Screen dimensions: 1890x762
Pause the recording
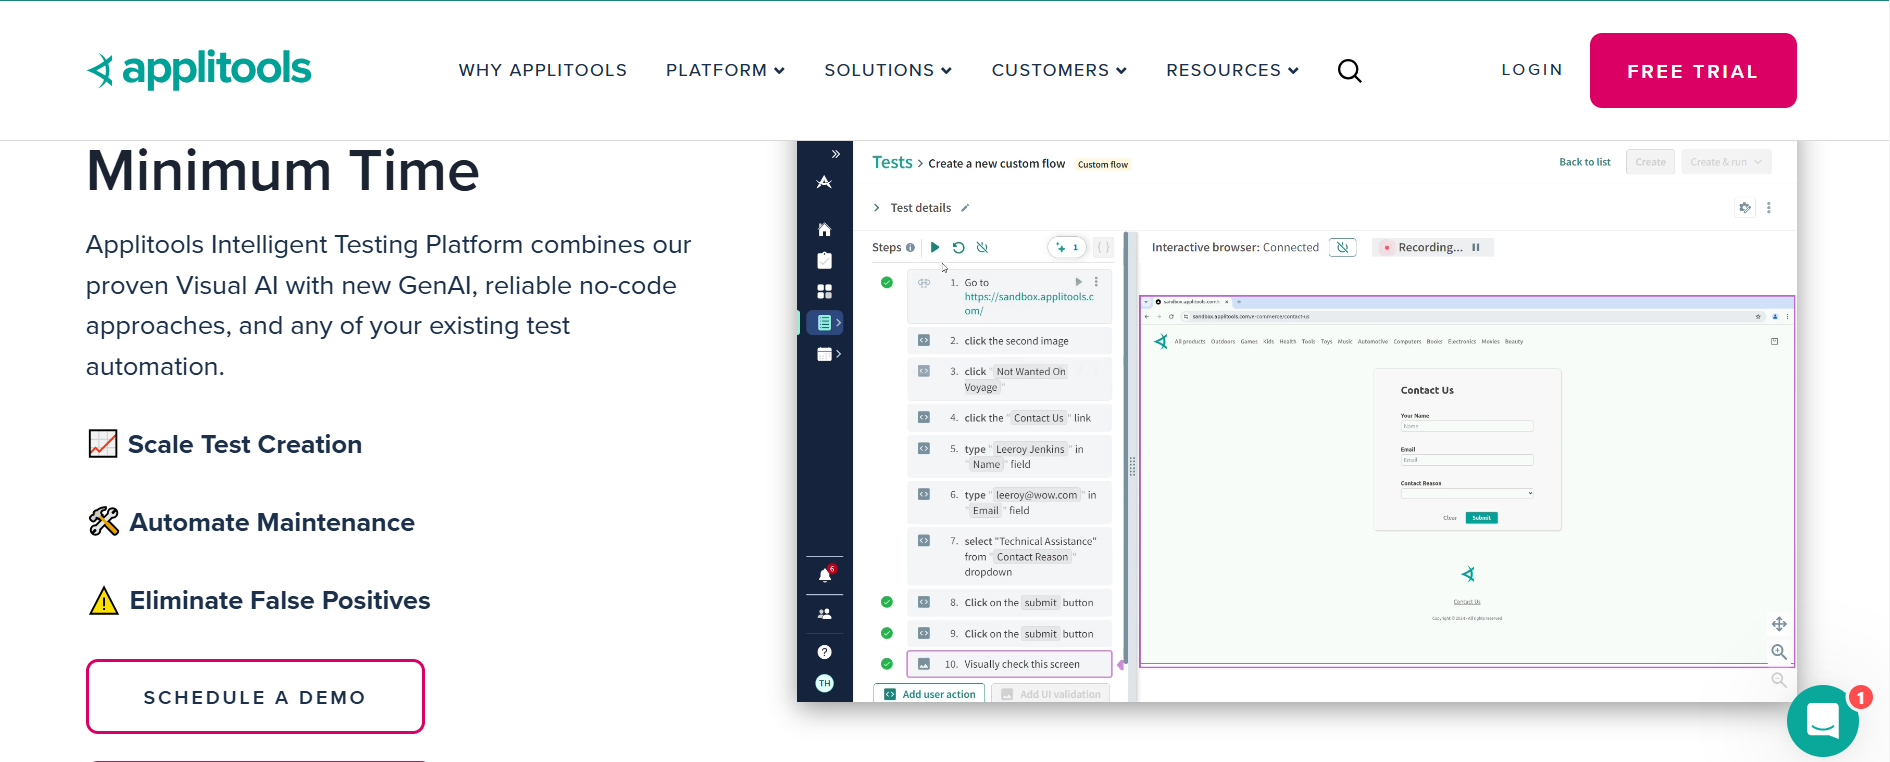click(1476, 247)
